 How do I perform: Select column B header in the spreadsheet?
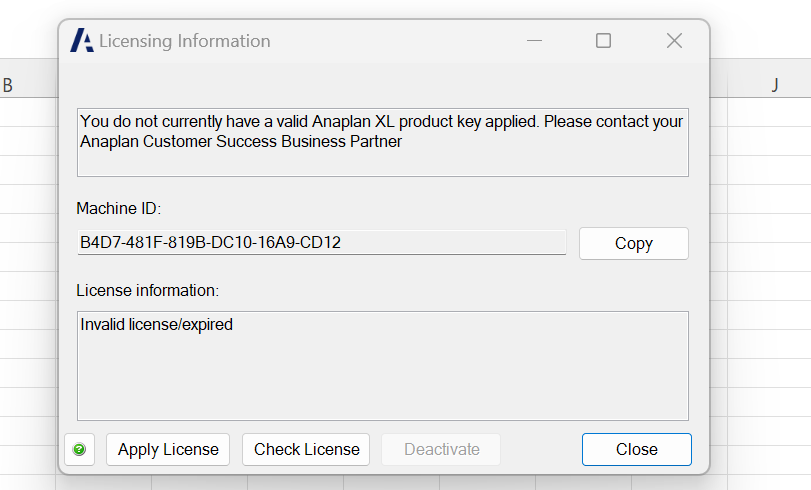[8, 85]
